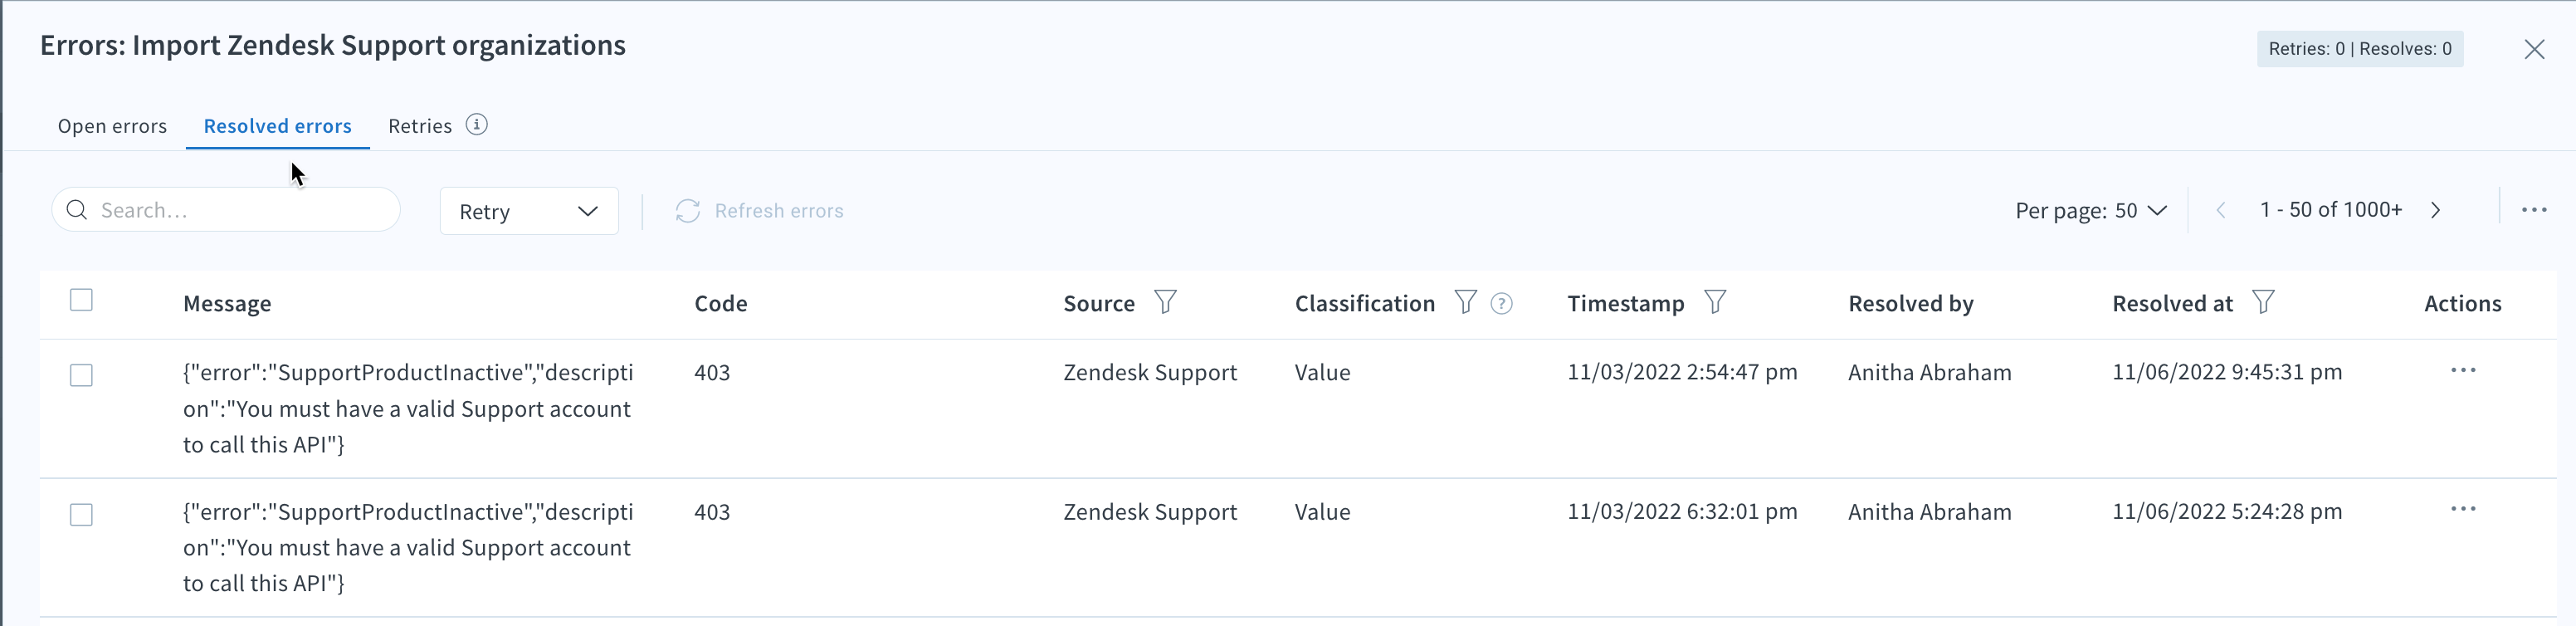
Task: Open the Classification column filter
Action: (x=1465, y=302)
